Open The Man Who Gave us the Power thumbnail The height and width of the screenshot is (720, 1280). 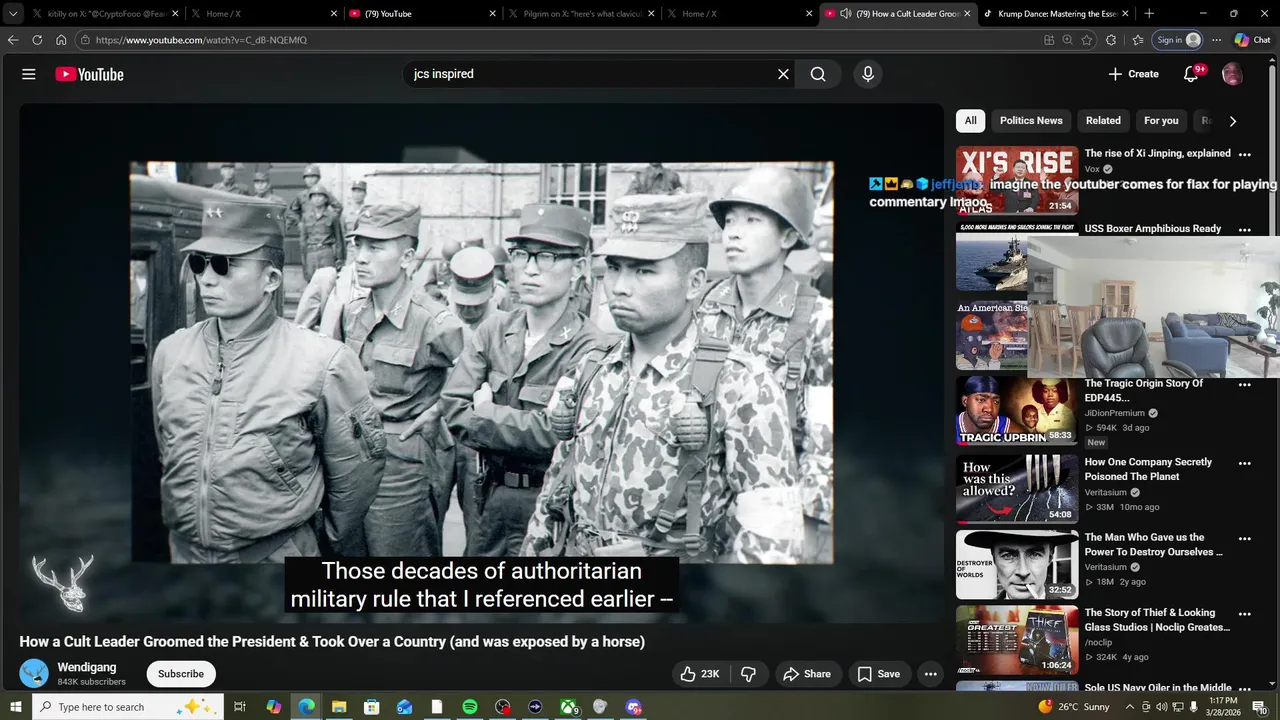pos(1017,565)
